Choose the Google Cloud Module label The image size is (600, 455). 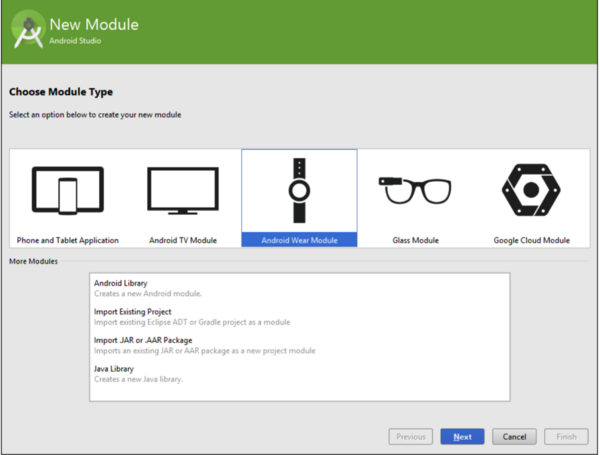[531, 240]
